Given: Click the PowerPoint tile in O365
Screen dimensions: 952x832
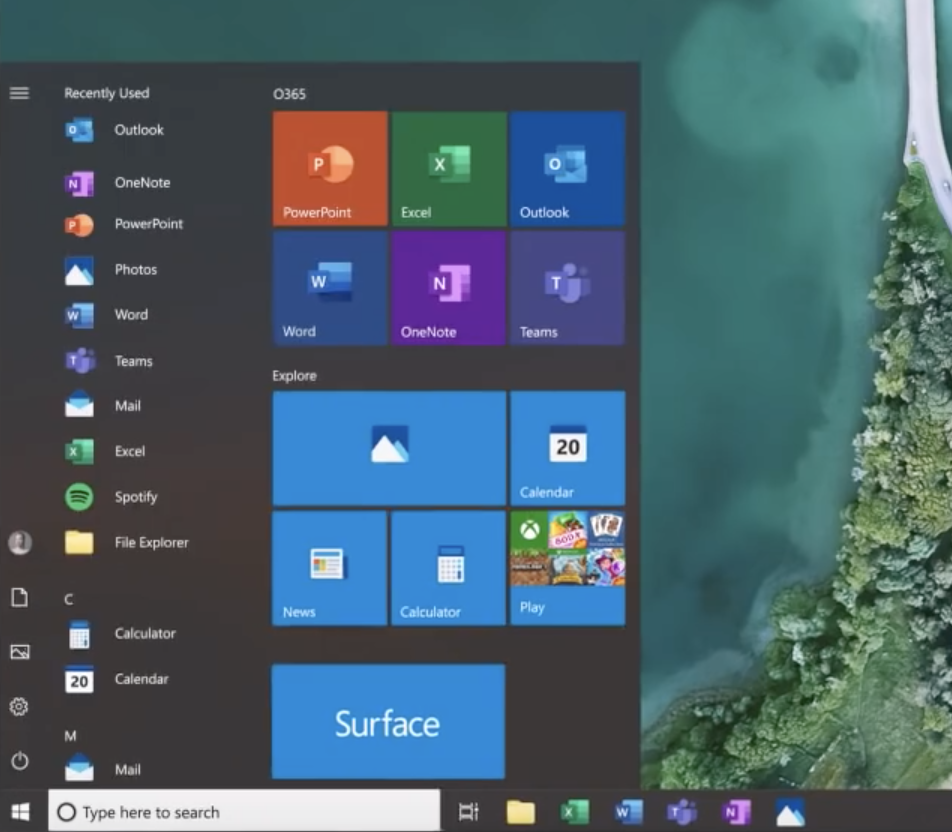Looking at the screenshot, I should click(x=330, y=169).
